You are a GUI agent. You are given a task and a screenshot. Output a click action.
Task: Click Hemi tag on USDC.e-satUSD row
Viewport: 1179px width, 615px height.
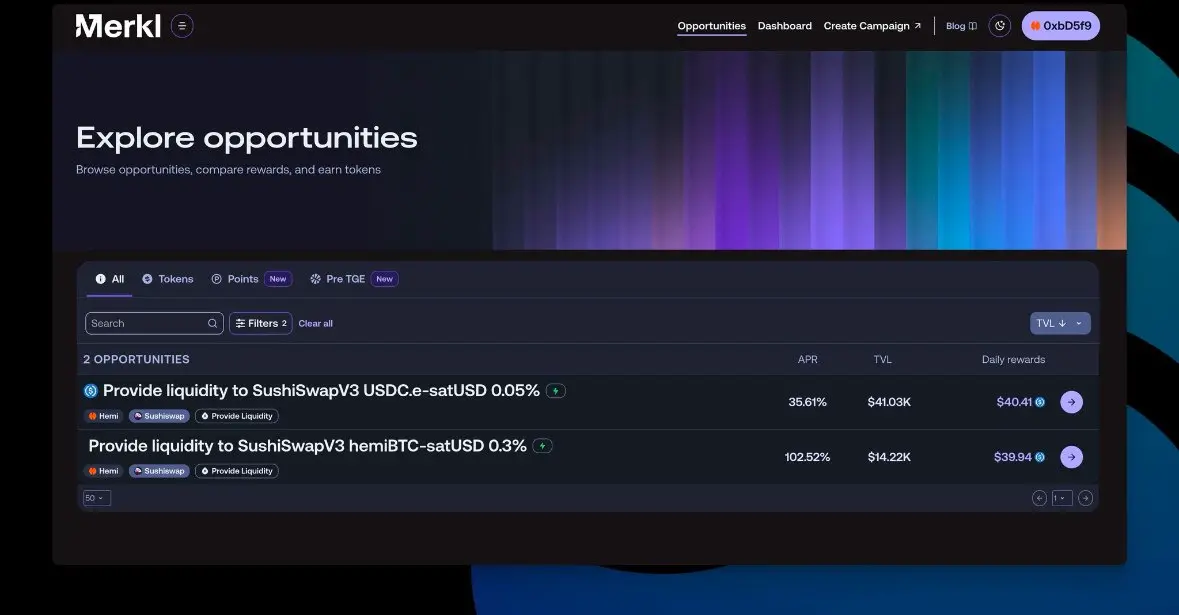(x=103, y=416)
